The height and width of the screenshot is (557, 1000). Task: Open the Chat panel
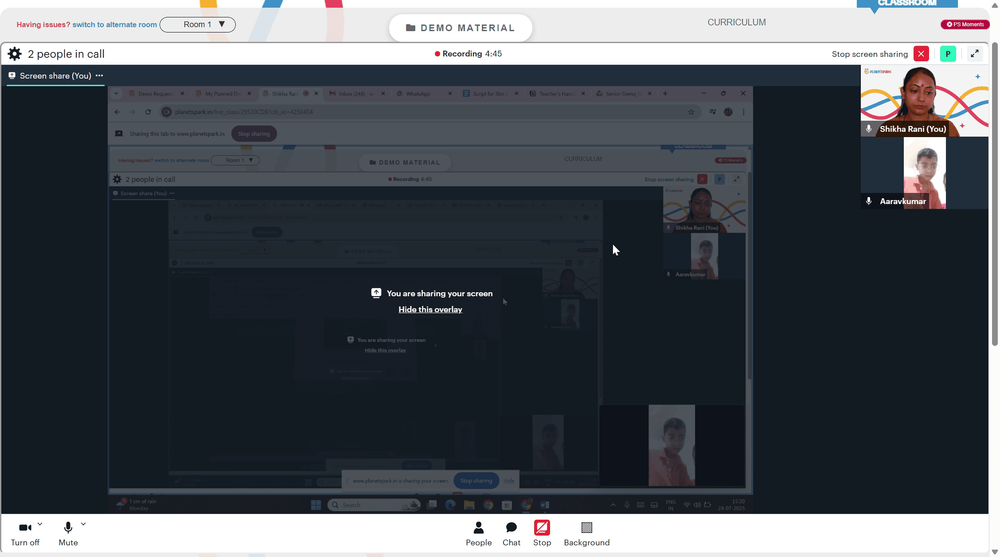click(x=511, y=533)
